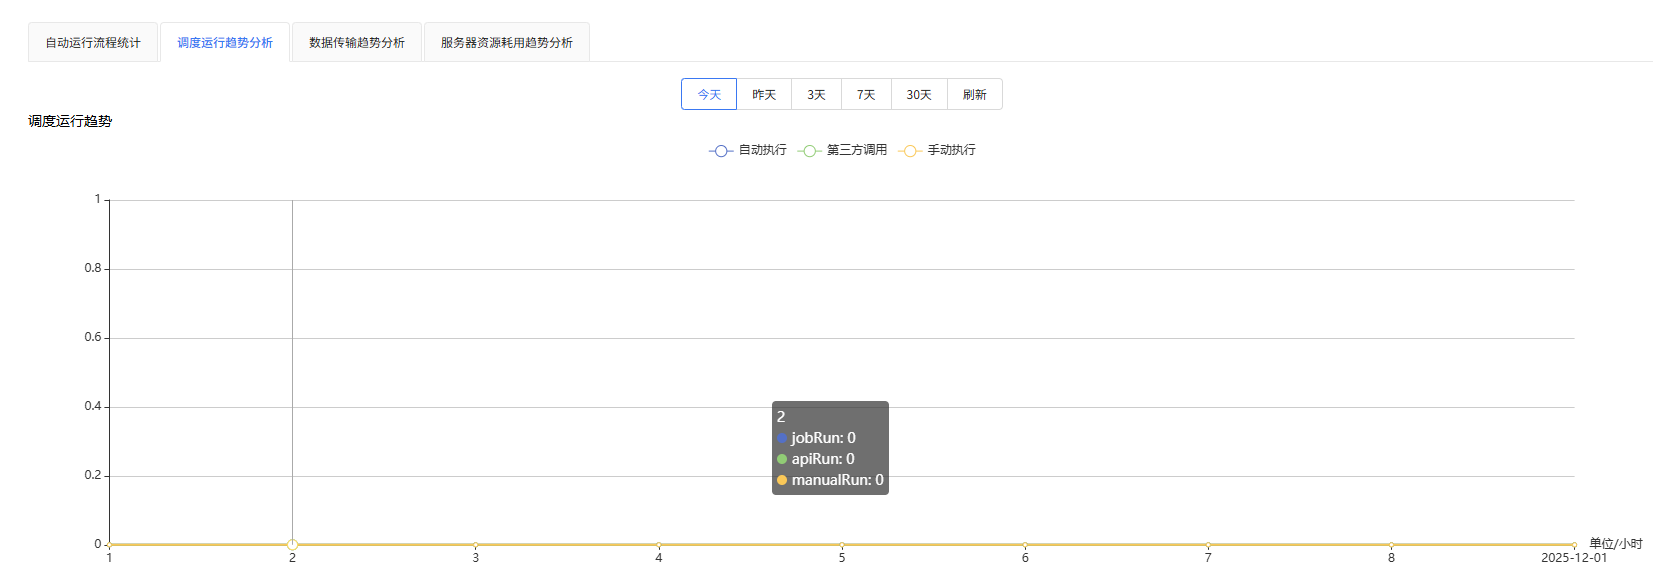Open the 自动运行流程统计 tab
The image size is (1653, 575).
93,43
